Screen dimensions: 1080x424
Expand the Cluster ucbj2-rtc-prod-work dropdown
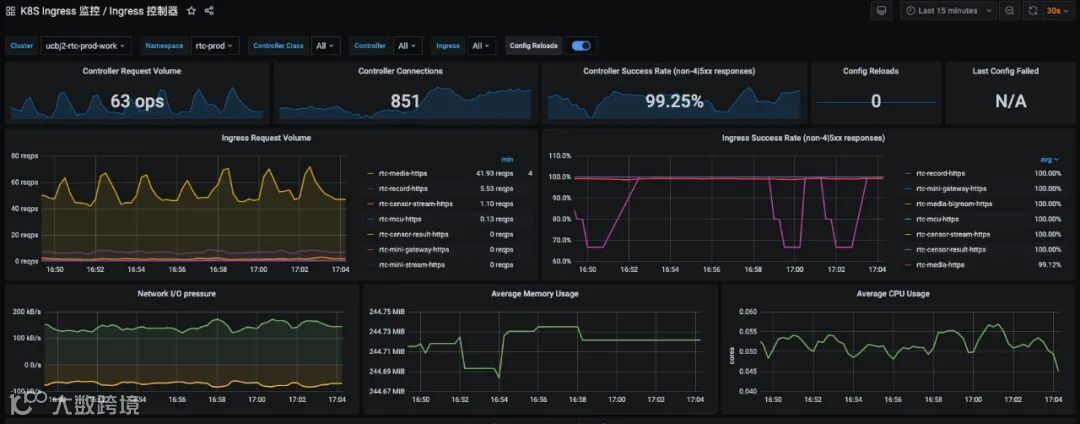(85, 45)
